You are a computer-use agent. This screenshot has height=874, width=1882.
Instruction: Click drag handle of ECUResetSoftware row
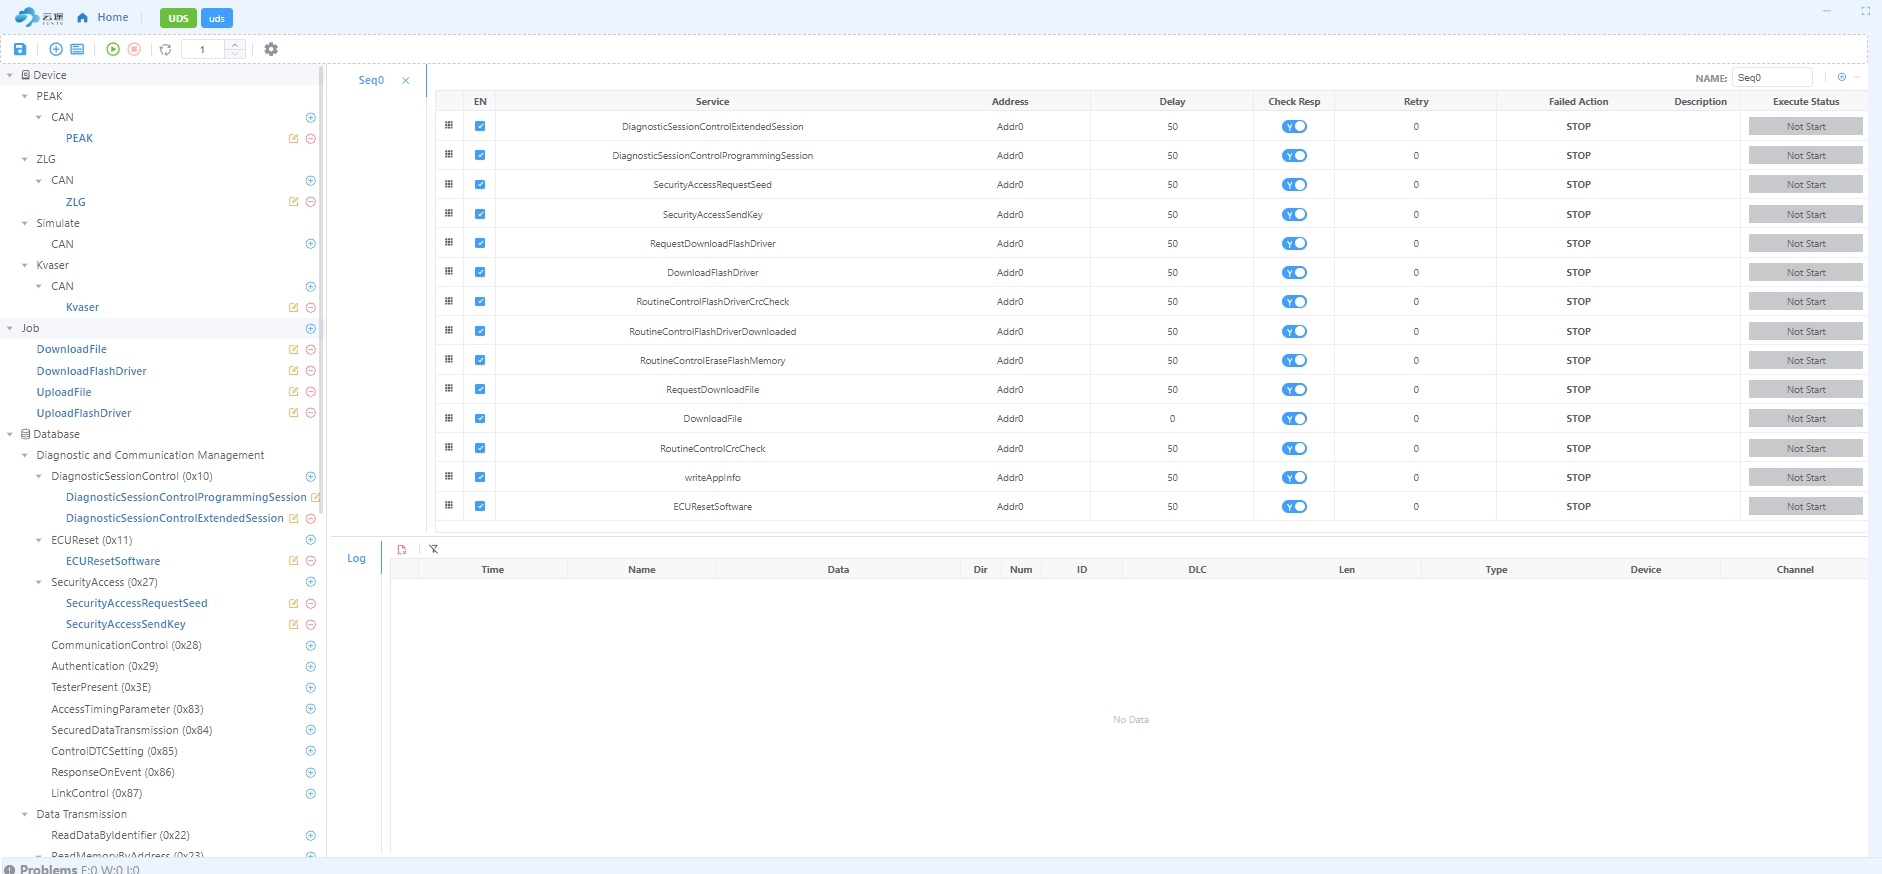click(449, 506)
